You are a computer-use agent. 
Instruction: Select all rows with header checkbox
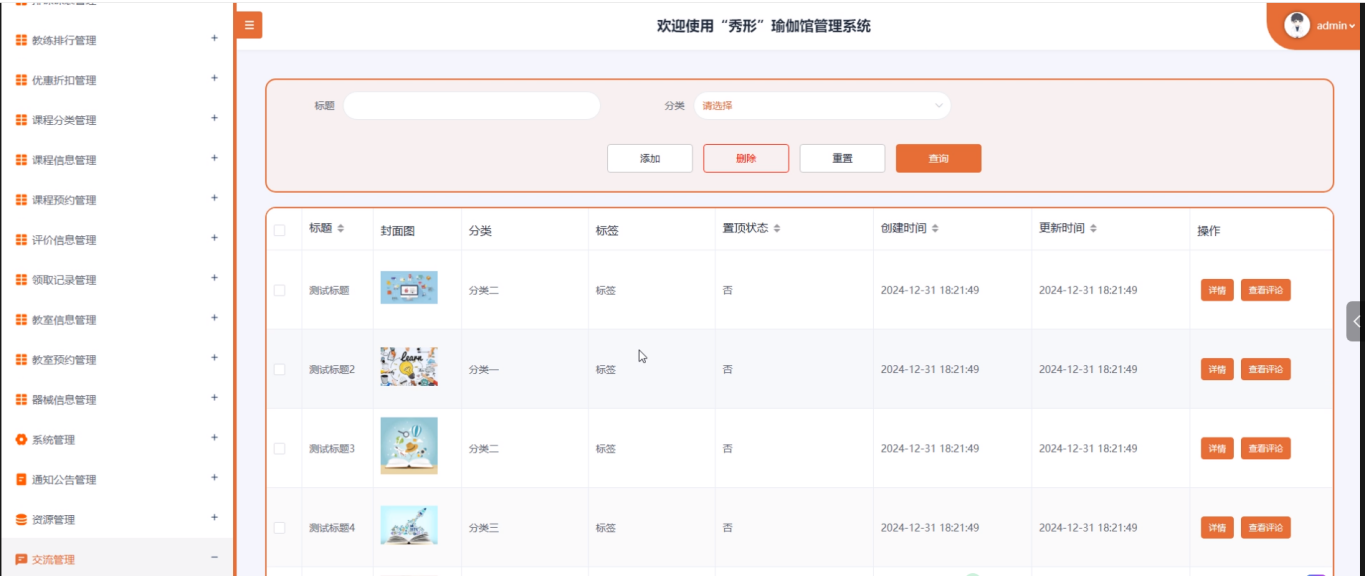coord(280,230)
